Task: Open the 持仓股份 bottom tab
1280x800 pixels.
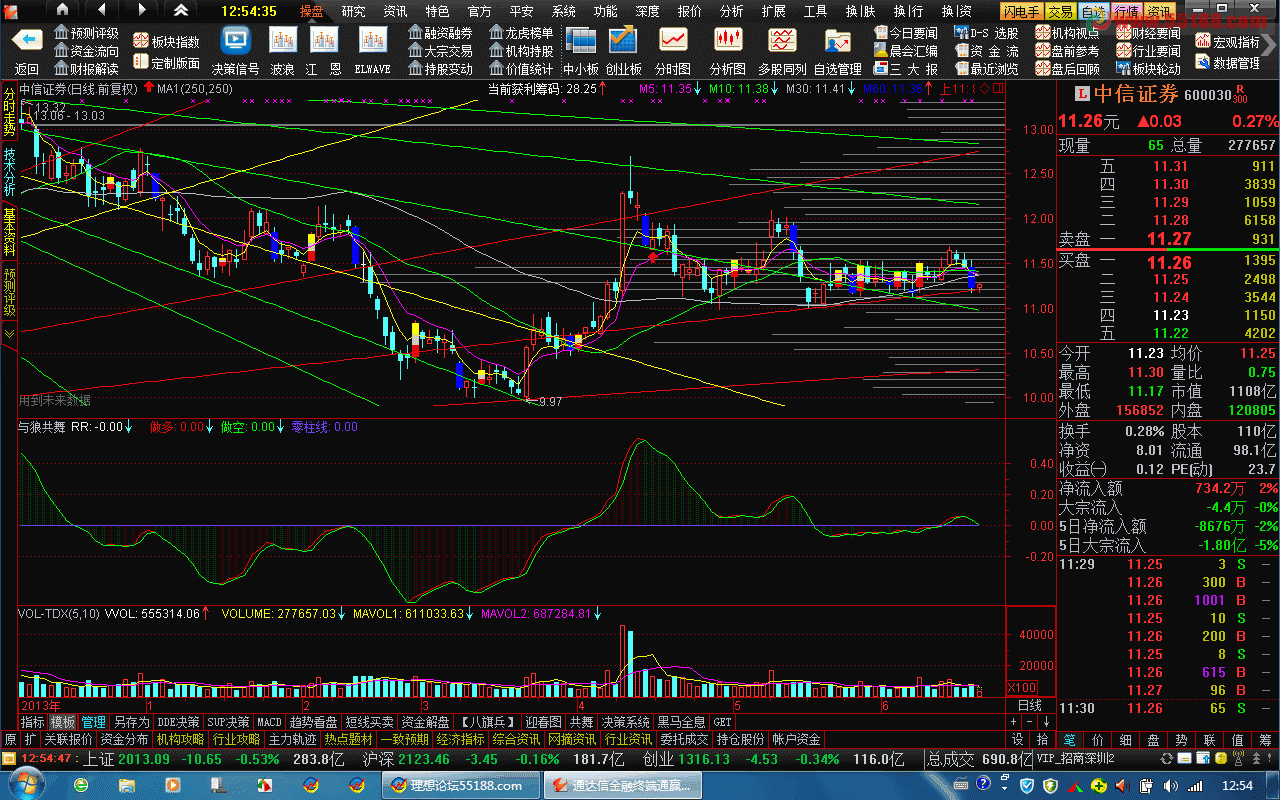Action: pyautogui.click(x=740, y=739)
